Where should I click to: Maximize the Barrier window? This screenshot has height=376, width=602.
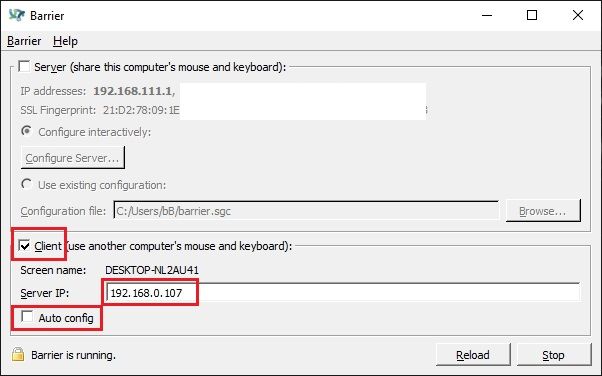(x=532, y=15)
